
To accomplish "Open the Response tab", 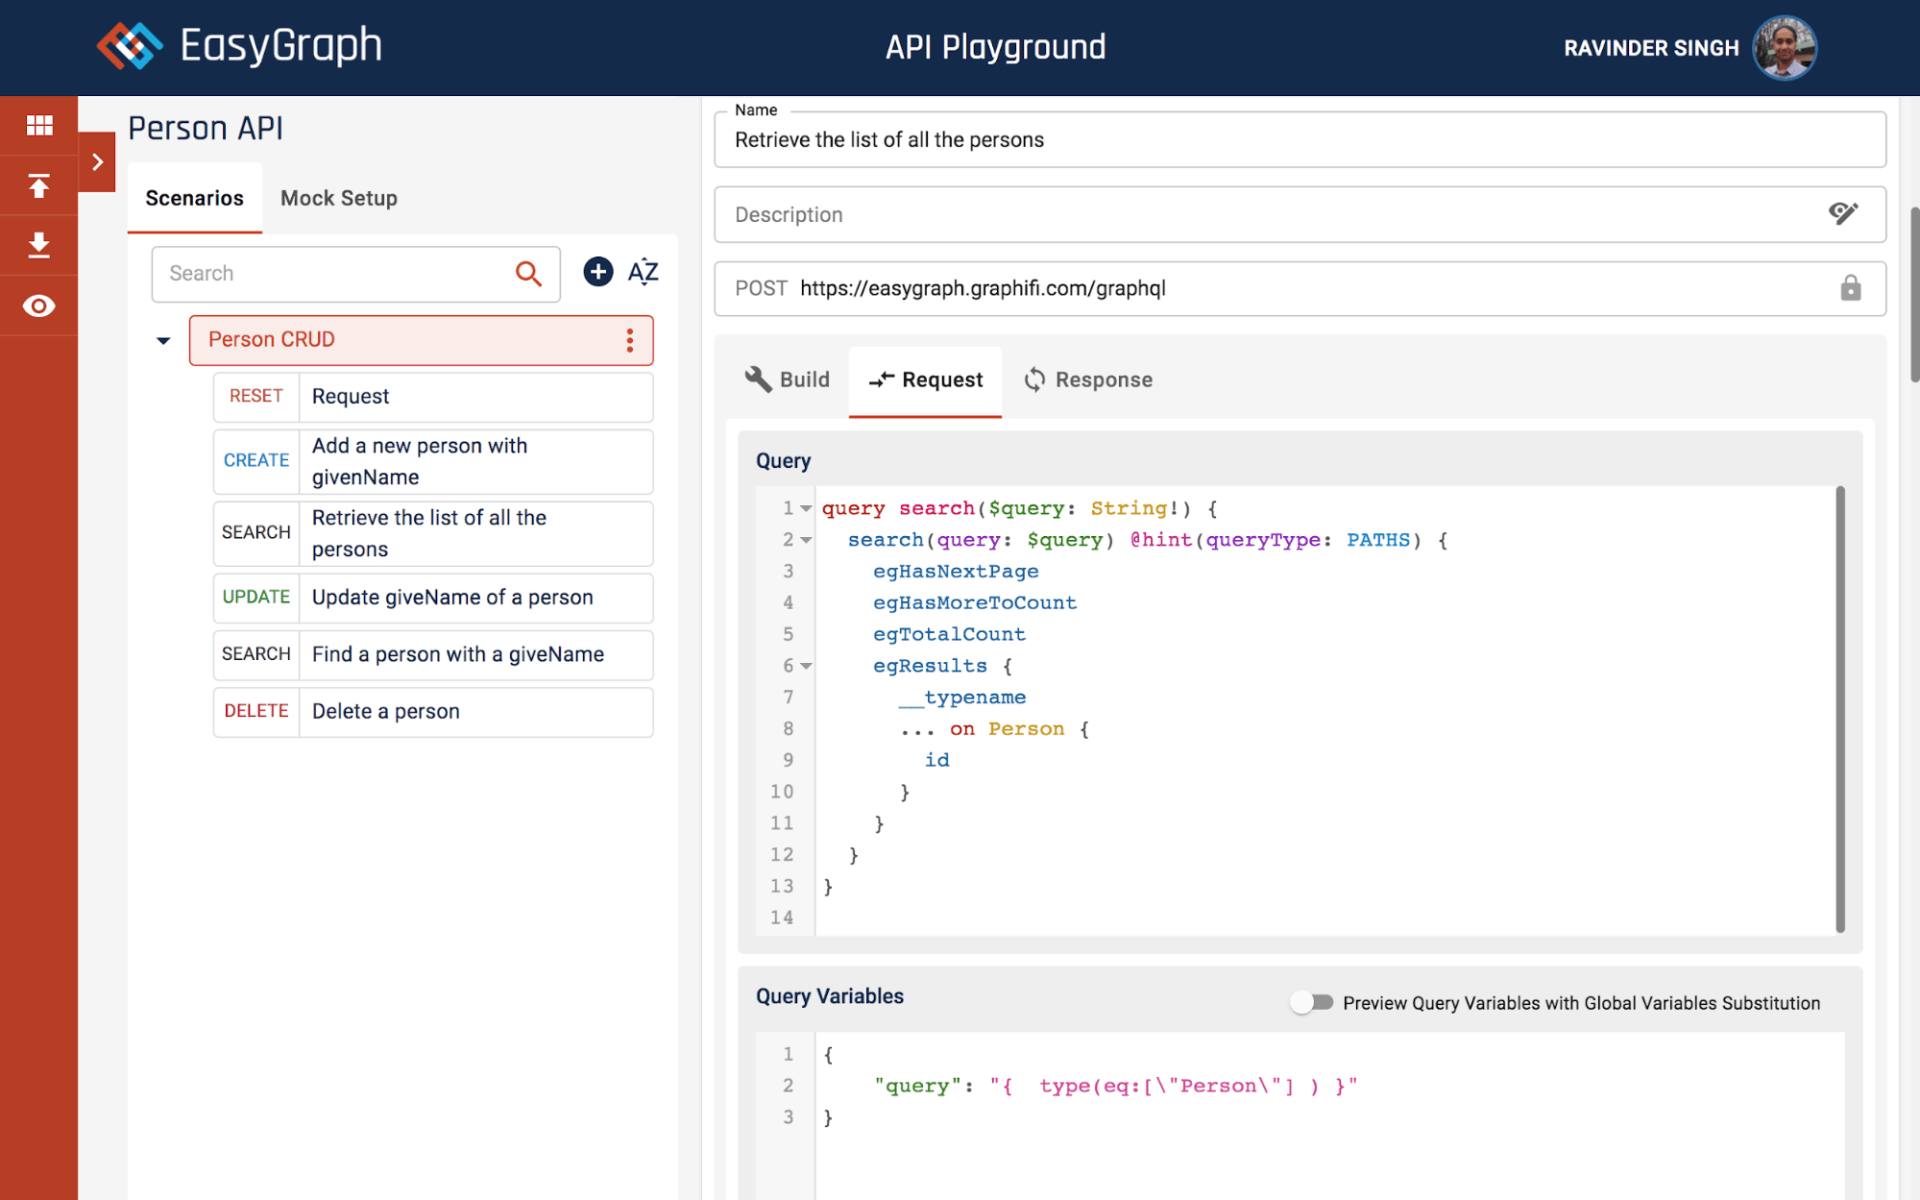I will point(1088,380).
